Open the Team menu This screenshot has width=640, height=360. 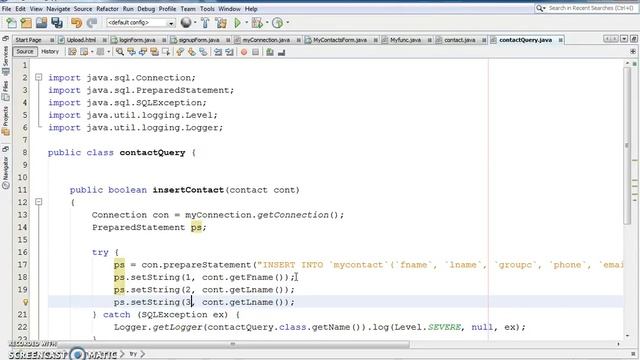point(188,9)
